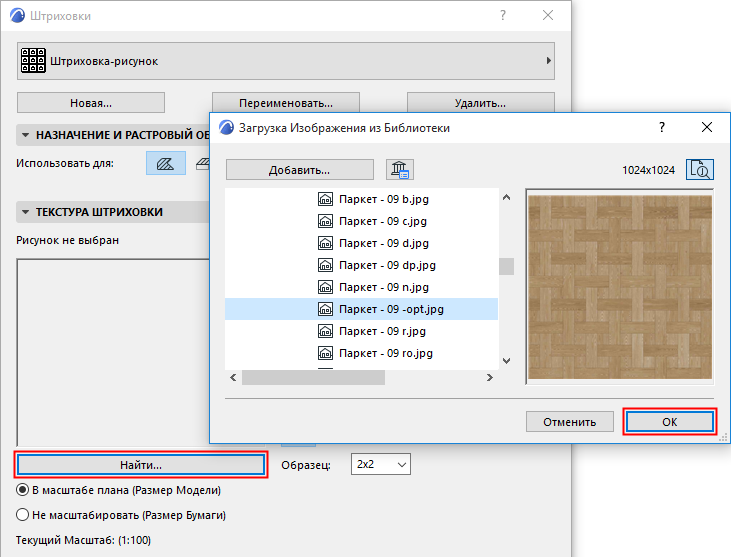
Task: Select the drafting fill usage icon
Action: [x=166, y=163]
